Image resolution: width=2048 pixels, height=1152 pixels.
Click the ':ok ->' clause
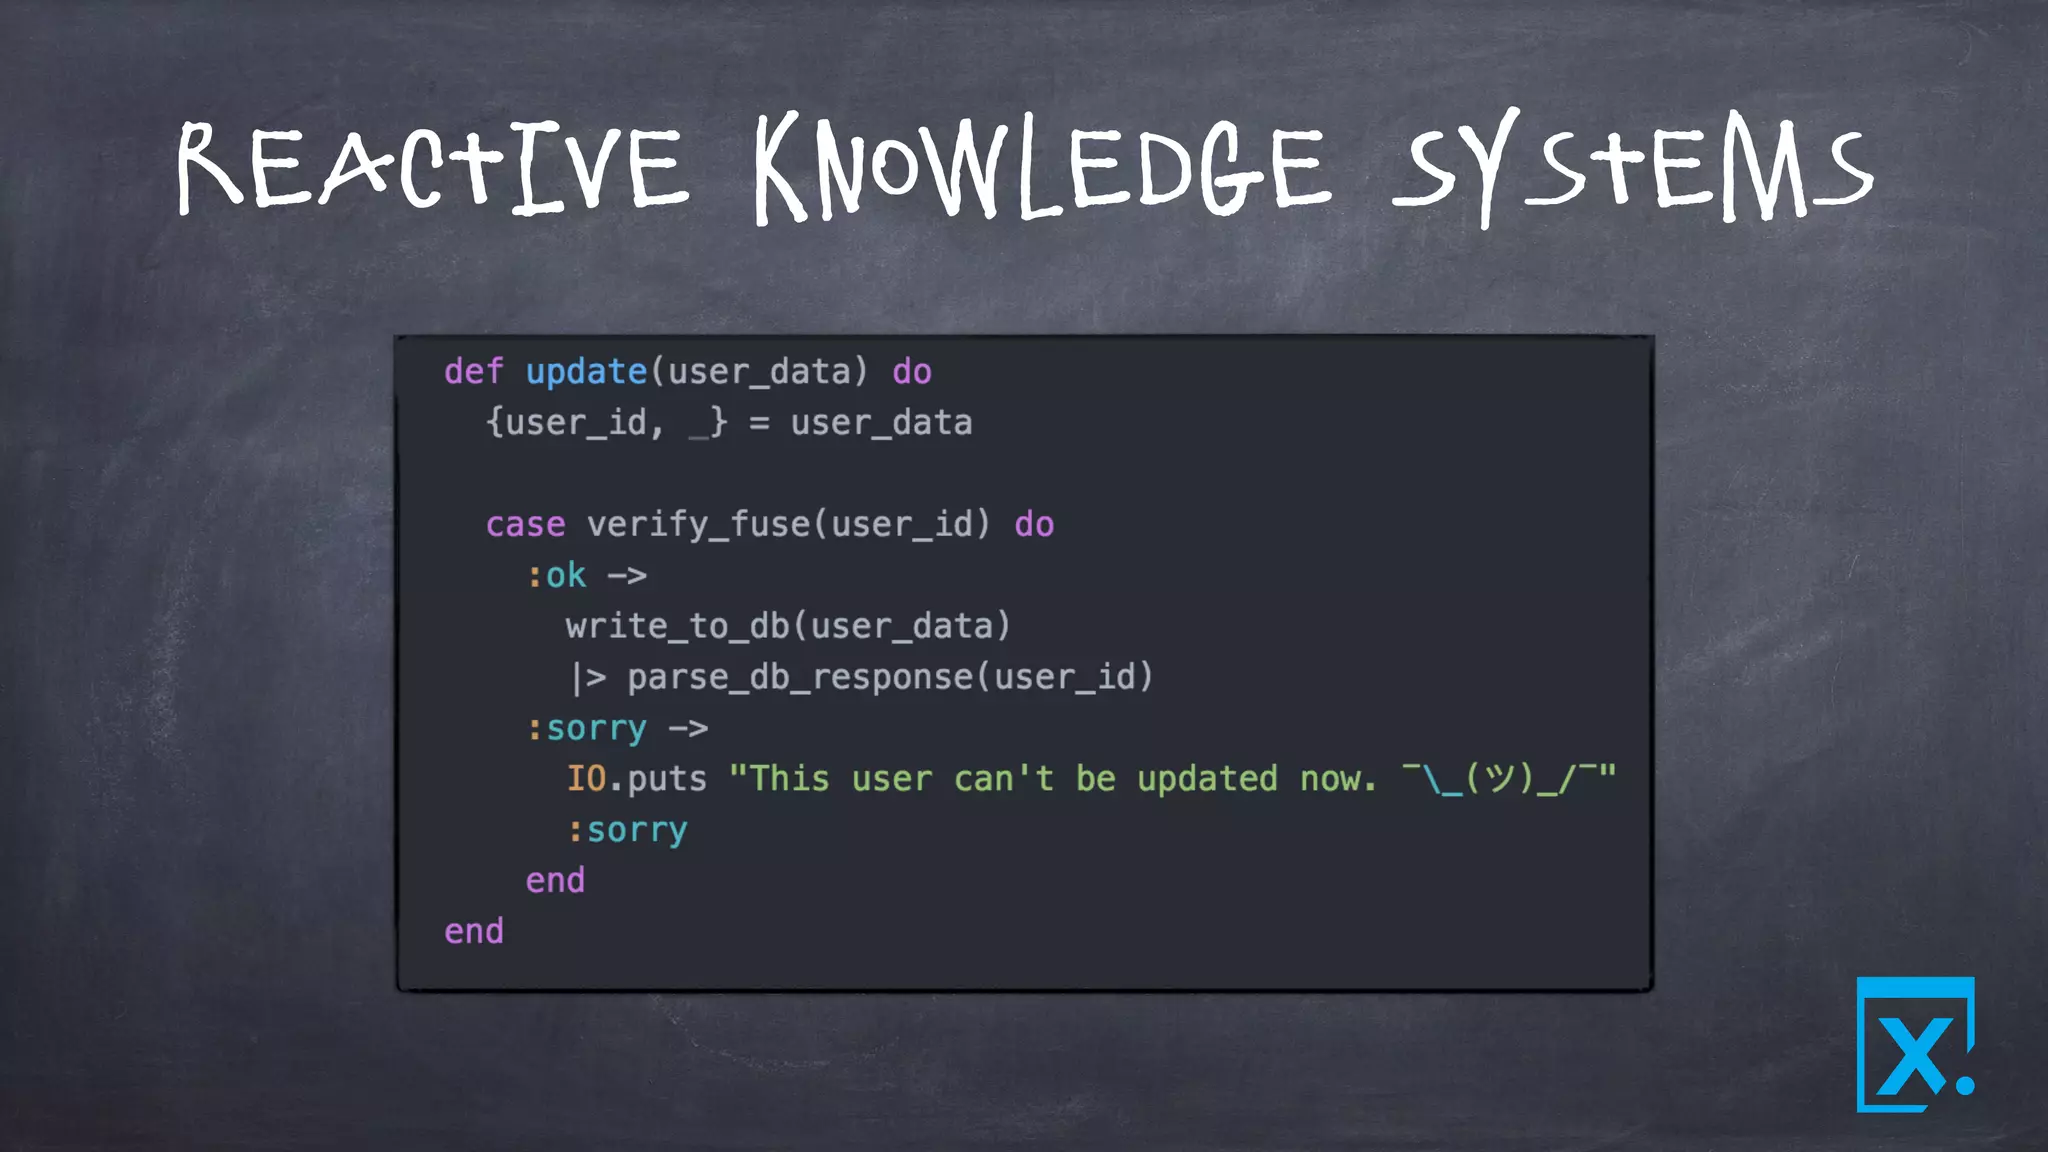(x=587, y=576)
